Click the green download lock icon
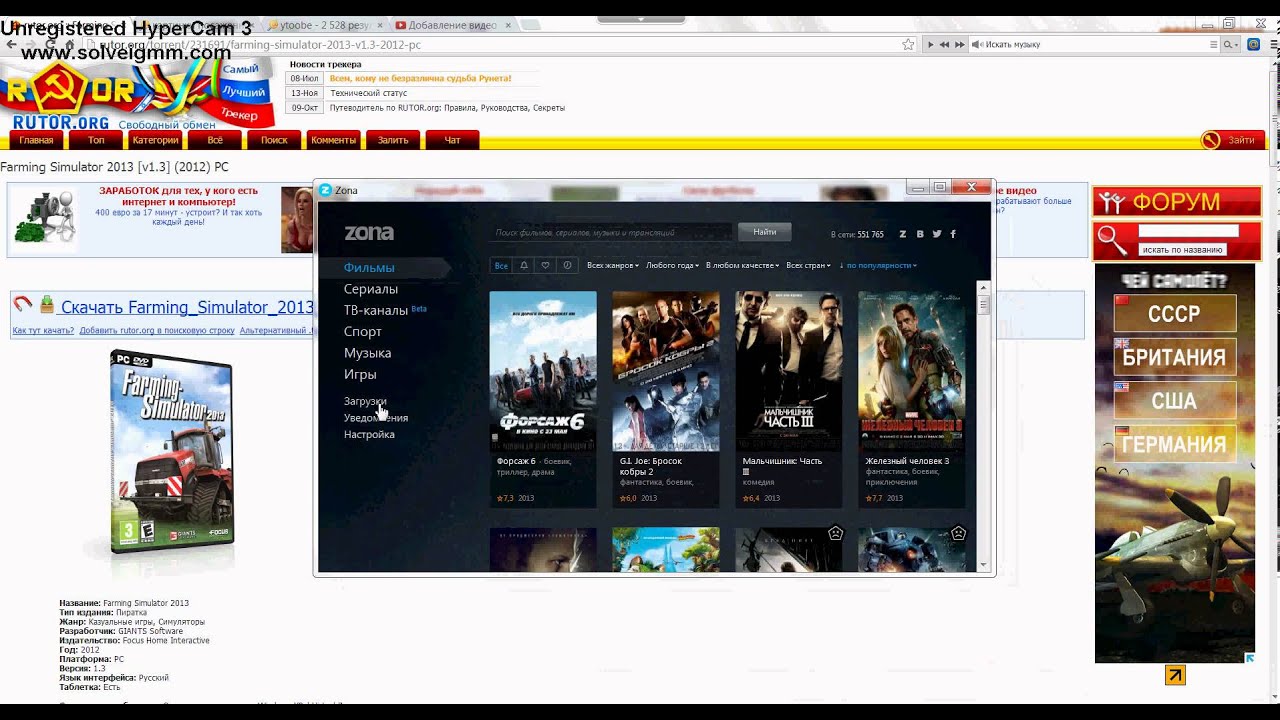Screen dimensions: 1280x720 pos(47,305)
